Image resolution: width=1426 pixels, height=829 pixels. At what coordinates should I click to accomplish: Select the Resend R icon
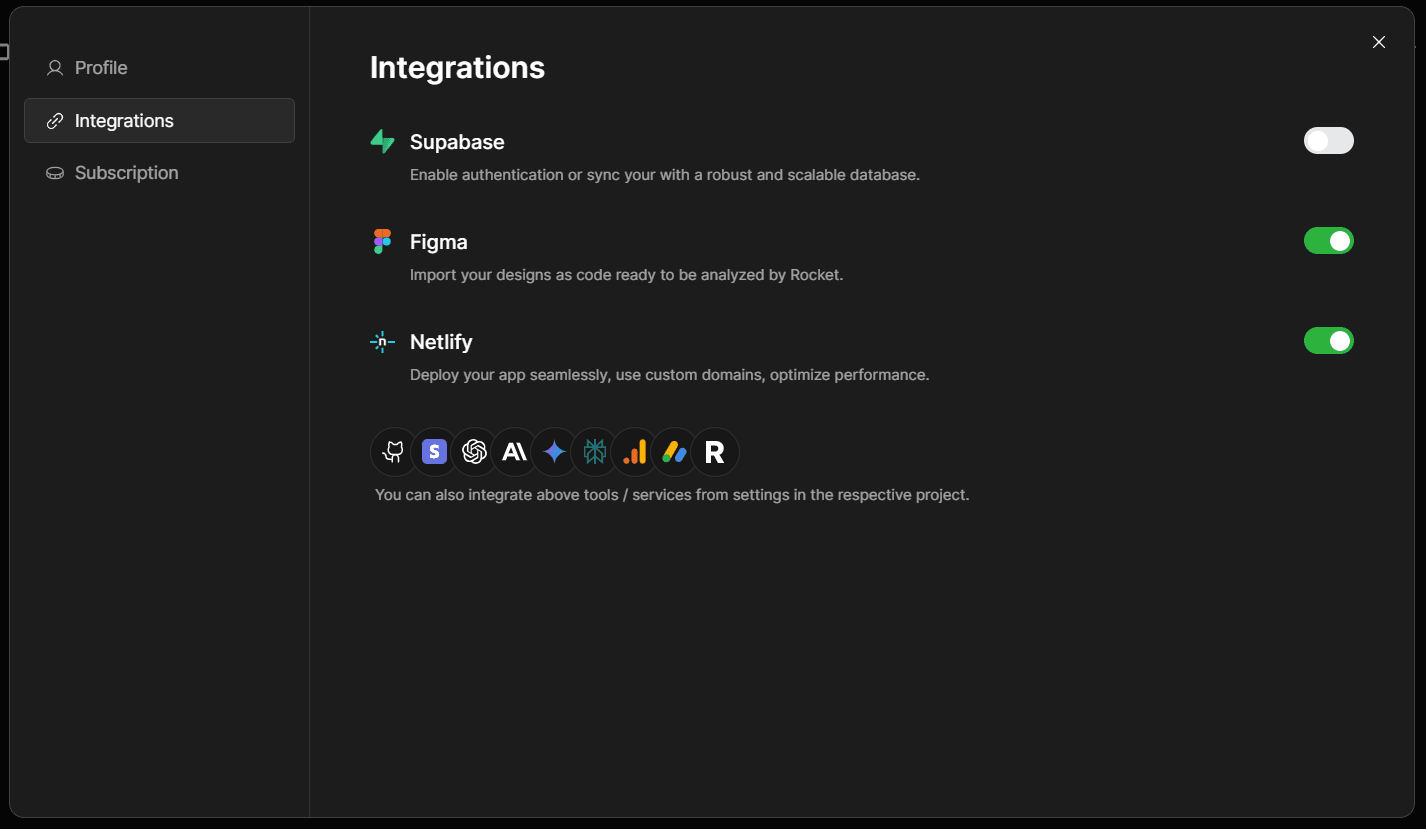(x=715, y=452)
